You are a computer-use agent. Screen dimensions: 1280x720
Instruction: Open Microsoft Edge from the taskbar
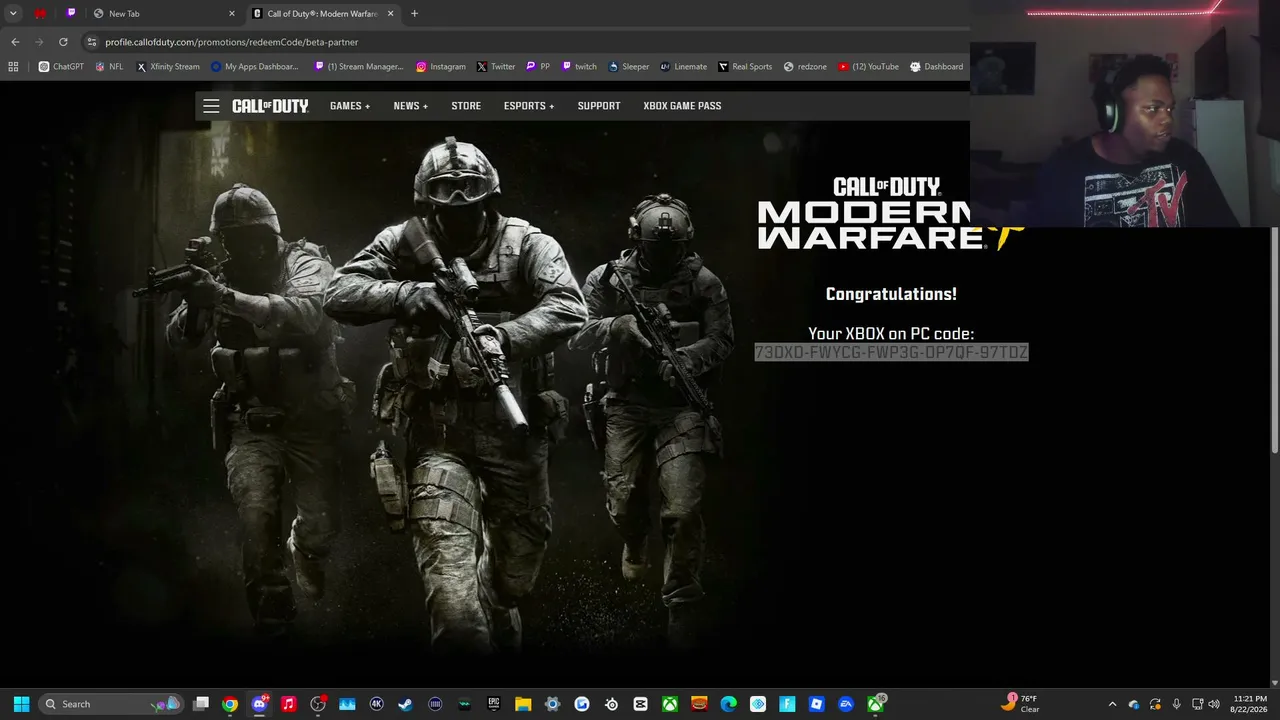729,704
